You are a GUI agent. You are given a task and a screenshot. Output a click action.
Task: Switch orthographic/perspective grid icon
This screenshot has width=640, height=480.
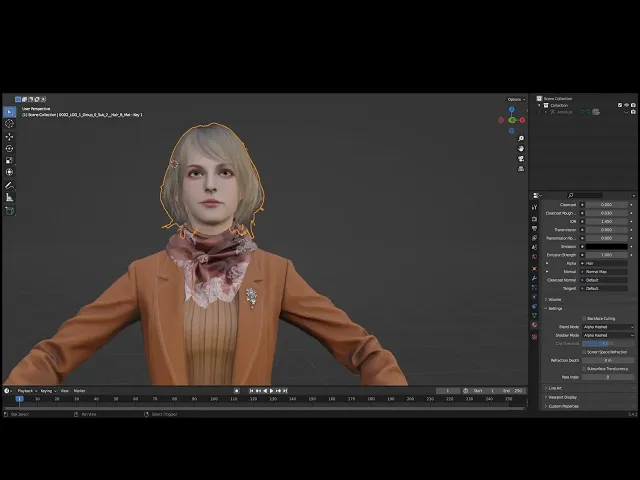pos(521,169)
